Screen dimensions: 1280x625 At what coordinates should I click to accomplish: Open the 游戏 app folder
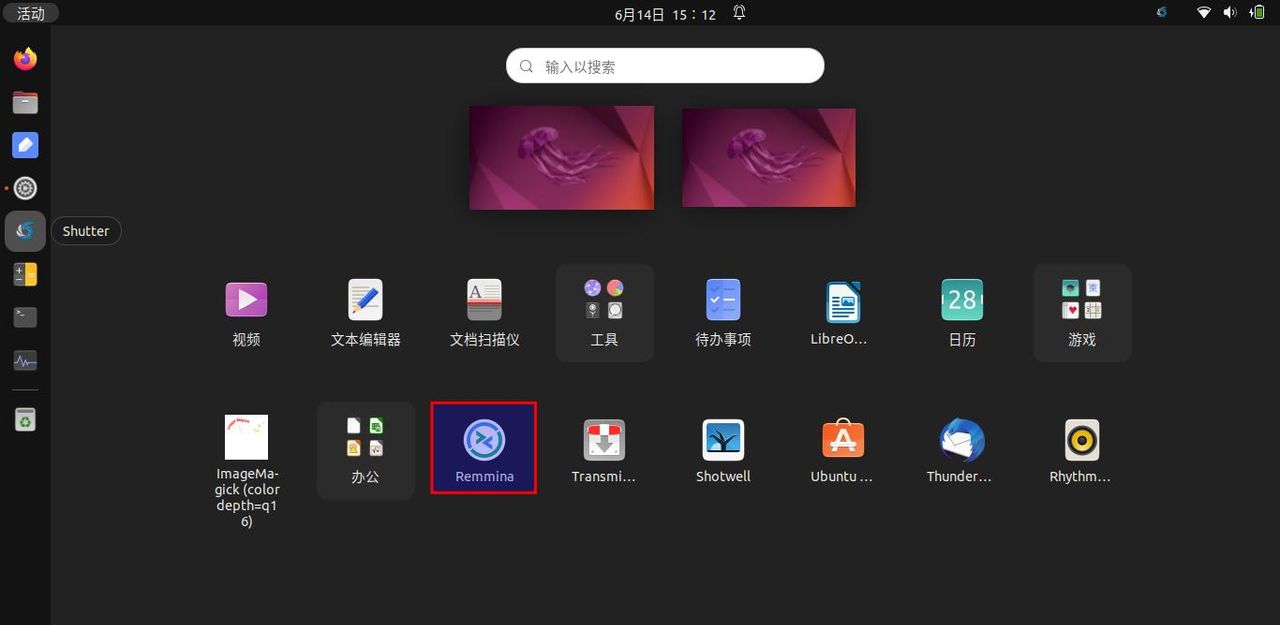1081,300
